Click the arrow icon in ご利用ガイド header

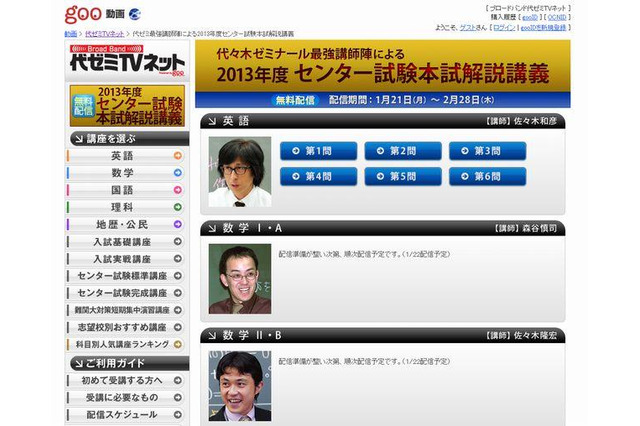pyautogui.click(x=78, y=364)
